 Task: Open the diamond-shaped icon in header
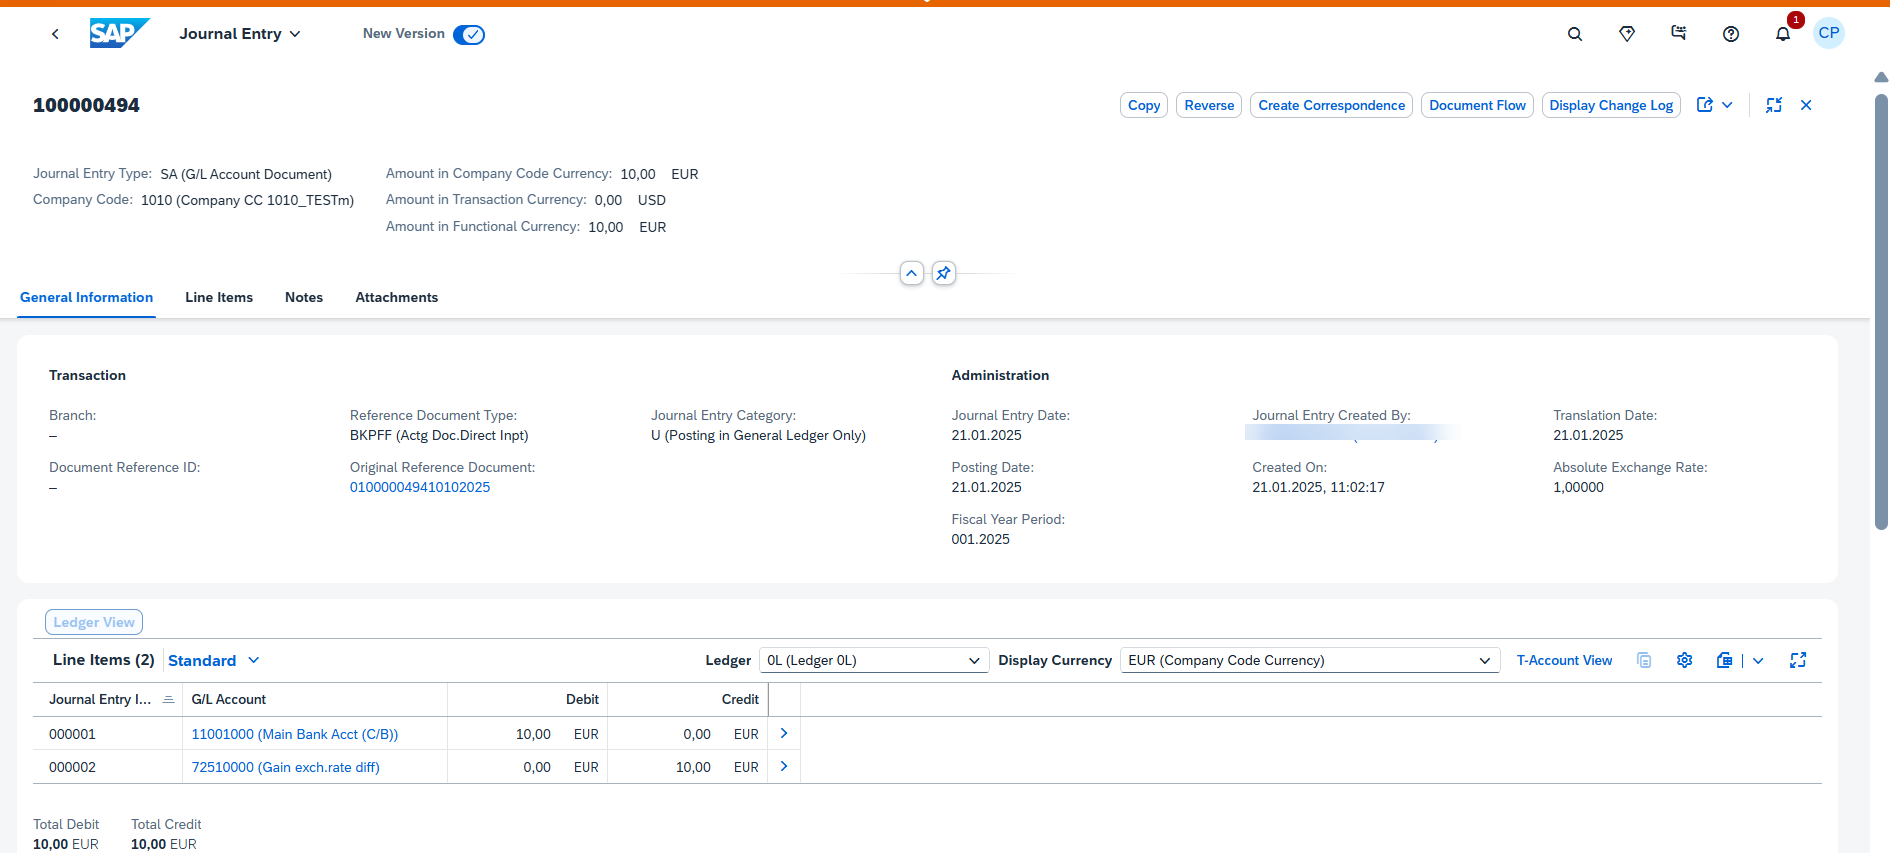(1627, 34)
